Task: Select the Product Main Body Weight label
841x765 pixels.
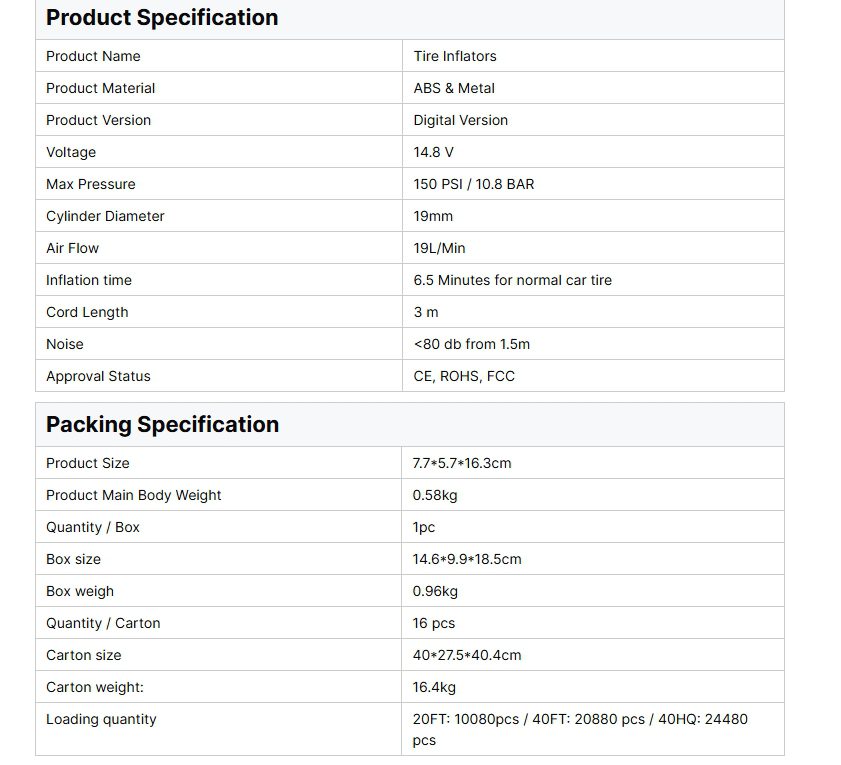Action: pos(134,495)
